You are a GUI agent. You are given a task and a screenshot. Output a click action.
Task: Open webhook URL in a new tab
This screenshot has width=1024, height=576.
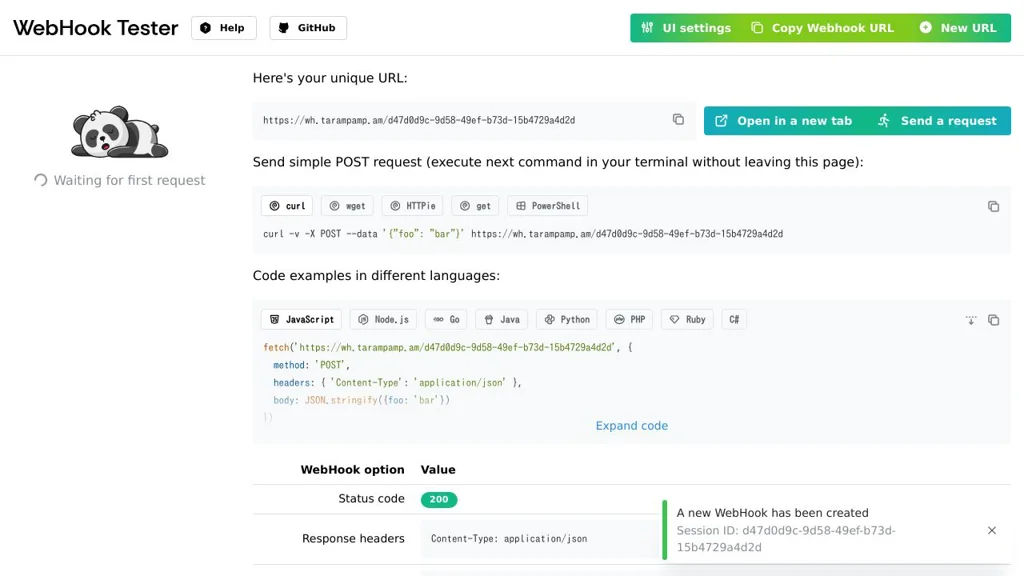coord(784,121)
